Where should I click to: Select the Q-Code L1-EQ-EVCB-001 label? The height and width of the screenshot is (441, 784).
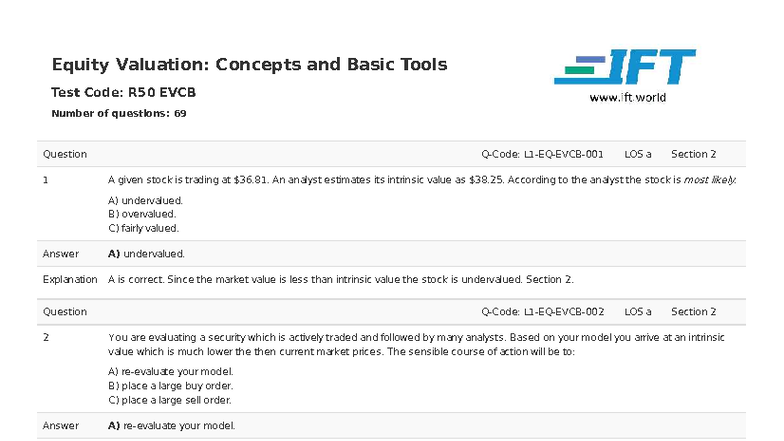click(x=542, y=155)
